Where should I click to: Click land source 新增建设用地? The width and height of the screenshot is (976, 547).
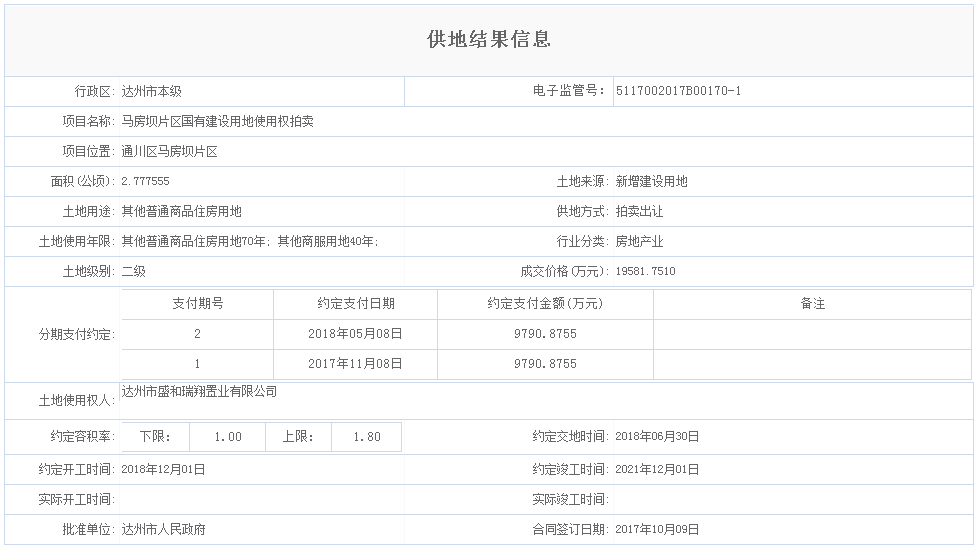pos(651,181)
